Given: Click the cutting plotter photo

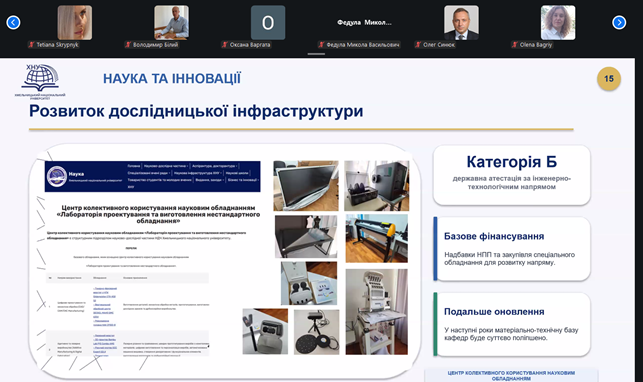Looking at the screenshot, I should (x=376, y=238).
